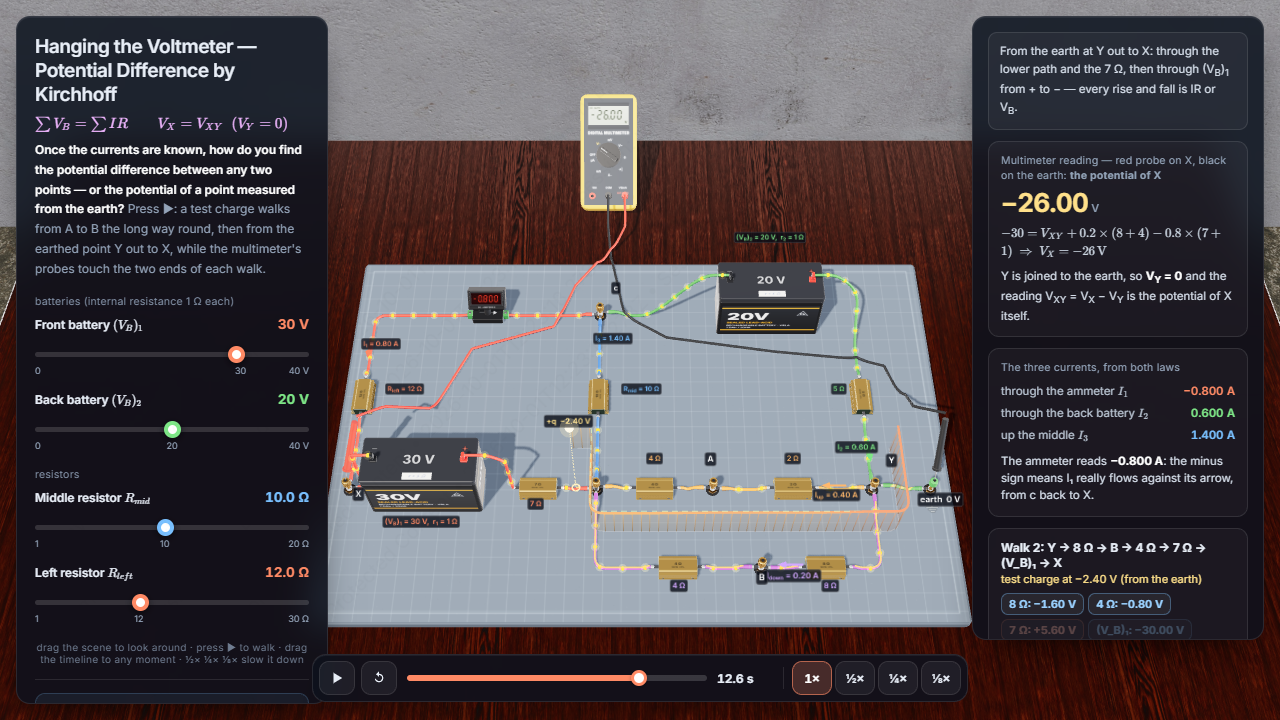Image resolution: width=1280 pixels, height=720 pixels.
Task: Click the Left resistor slider handle at 12
Action: 141,602
